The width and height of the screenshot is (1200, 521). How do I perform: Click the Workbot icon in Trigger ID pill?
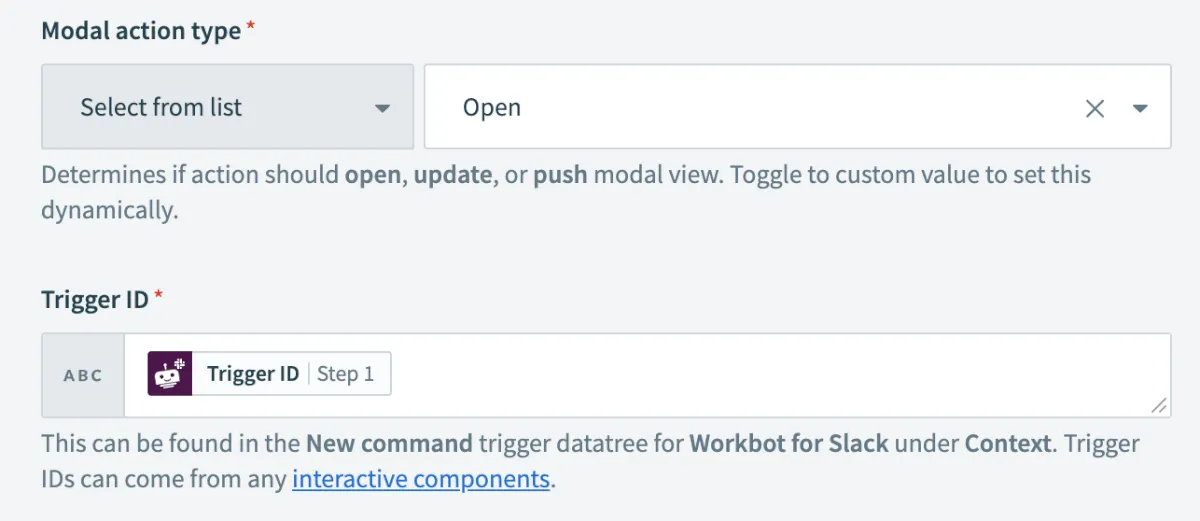(170, 374)
